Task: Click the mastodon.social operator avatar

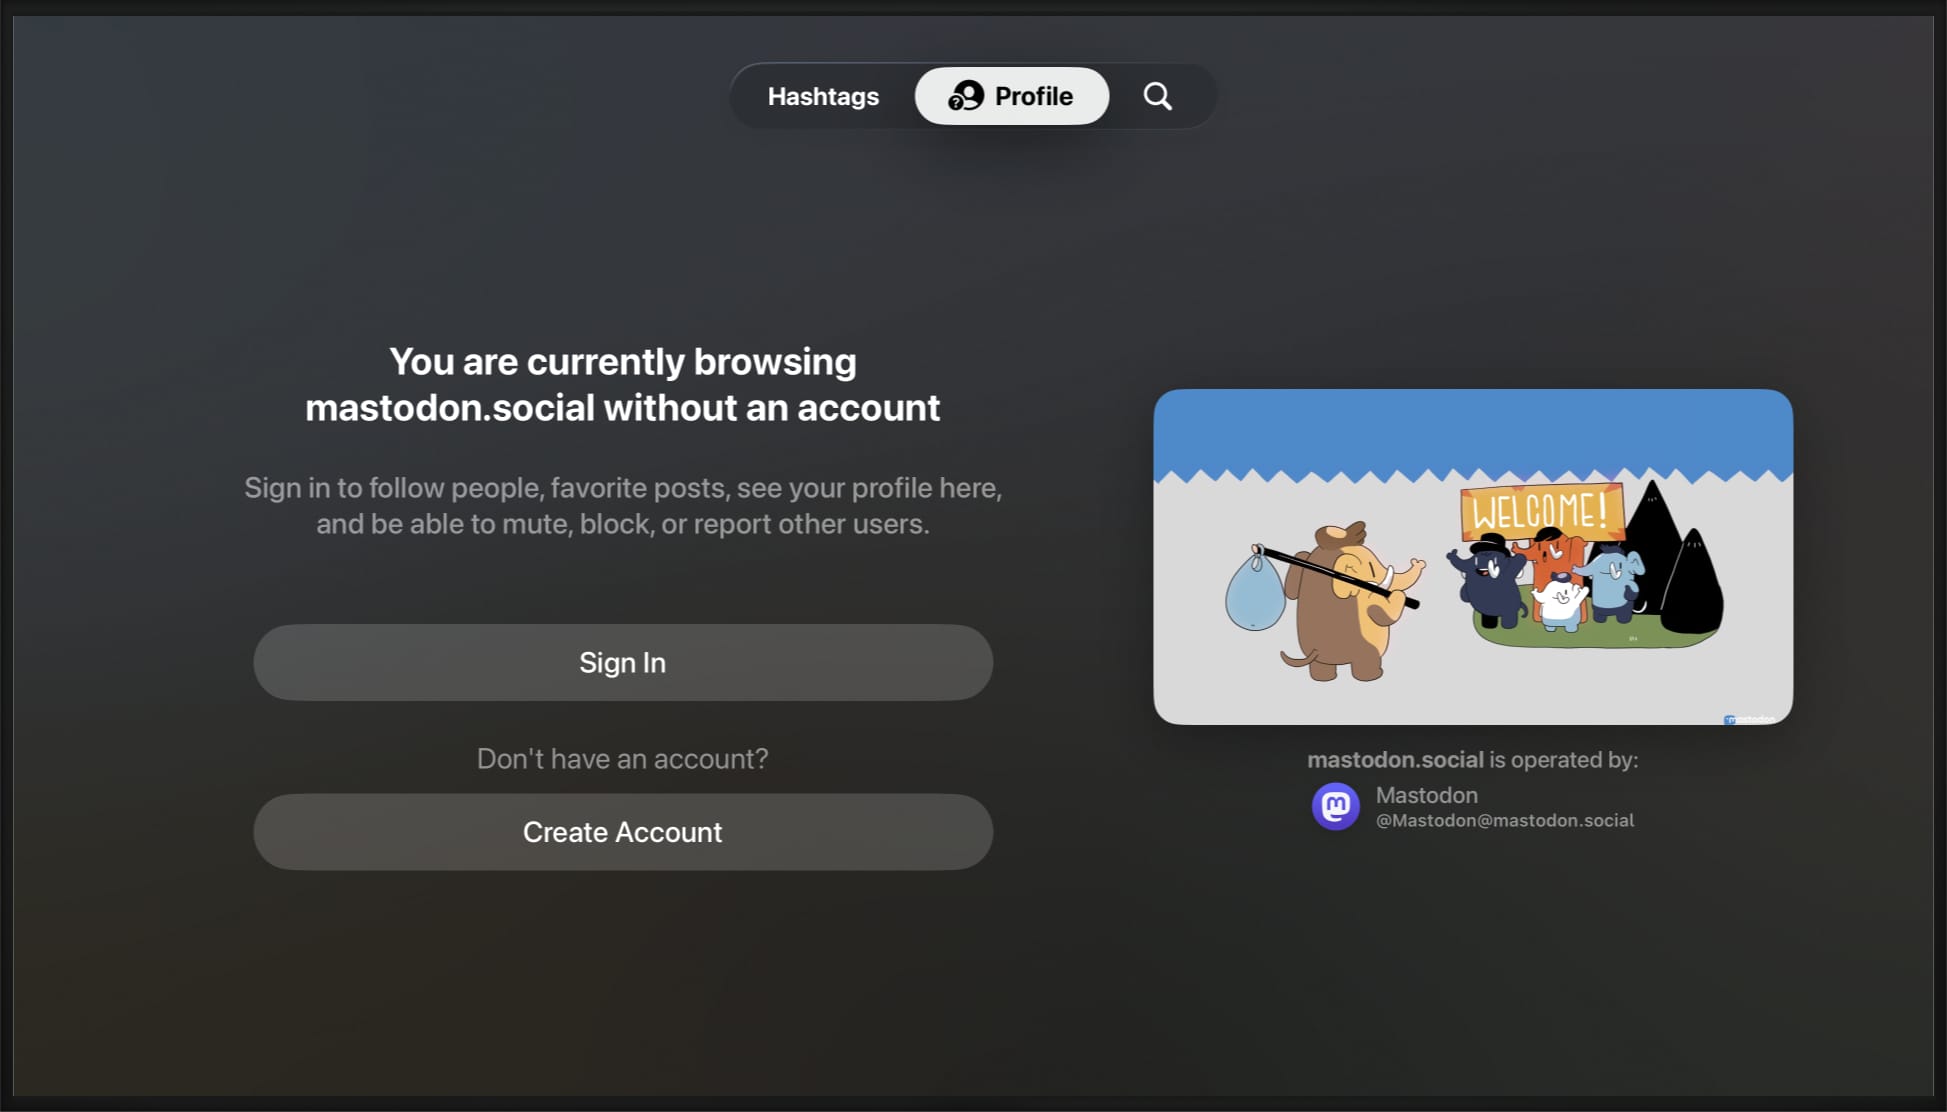Action: tap(1336, 806)
